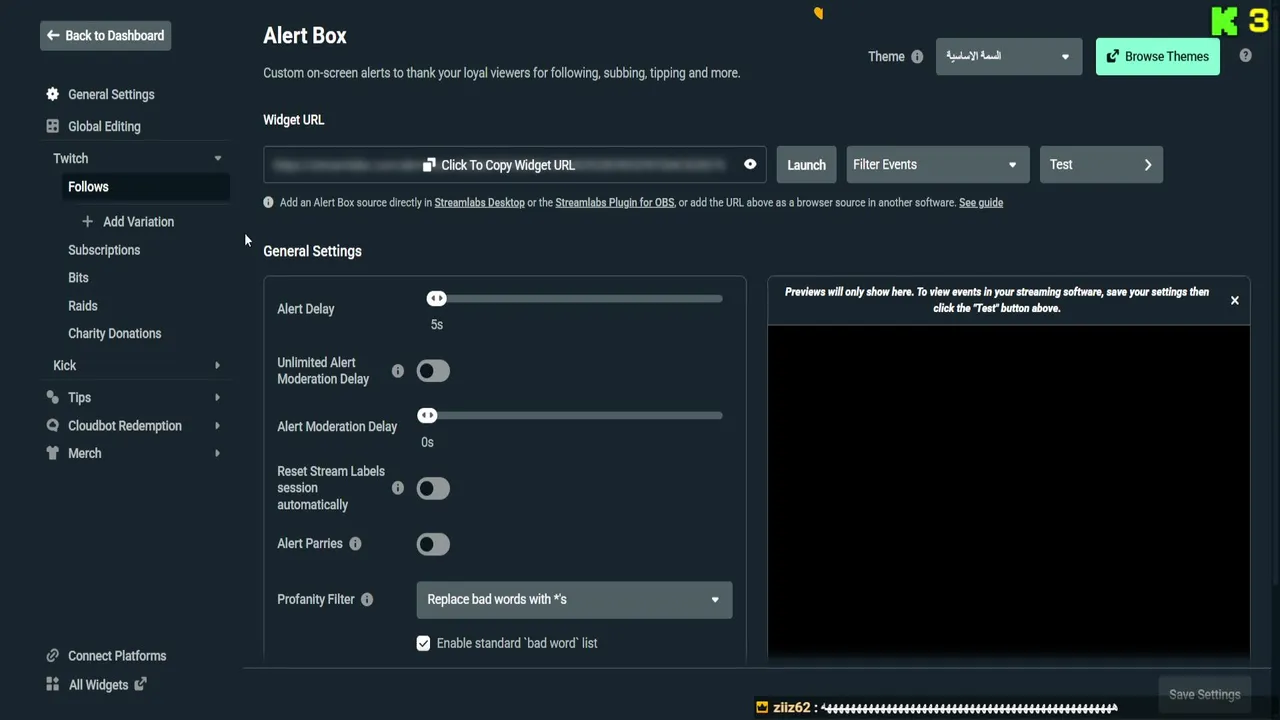Open the Theme dropdown

[1009, 56]
